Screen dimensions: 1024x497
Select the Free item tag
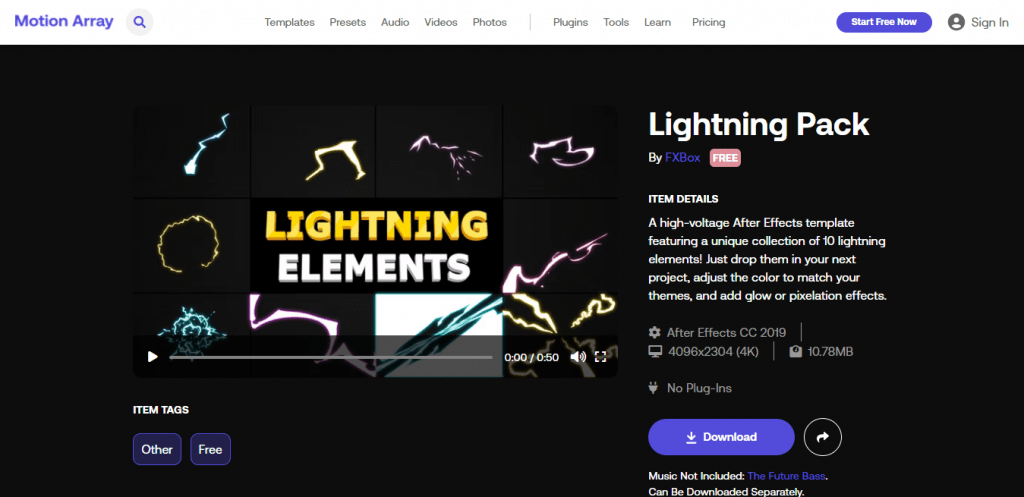(210, 449)
